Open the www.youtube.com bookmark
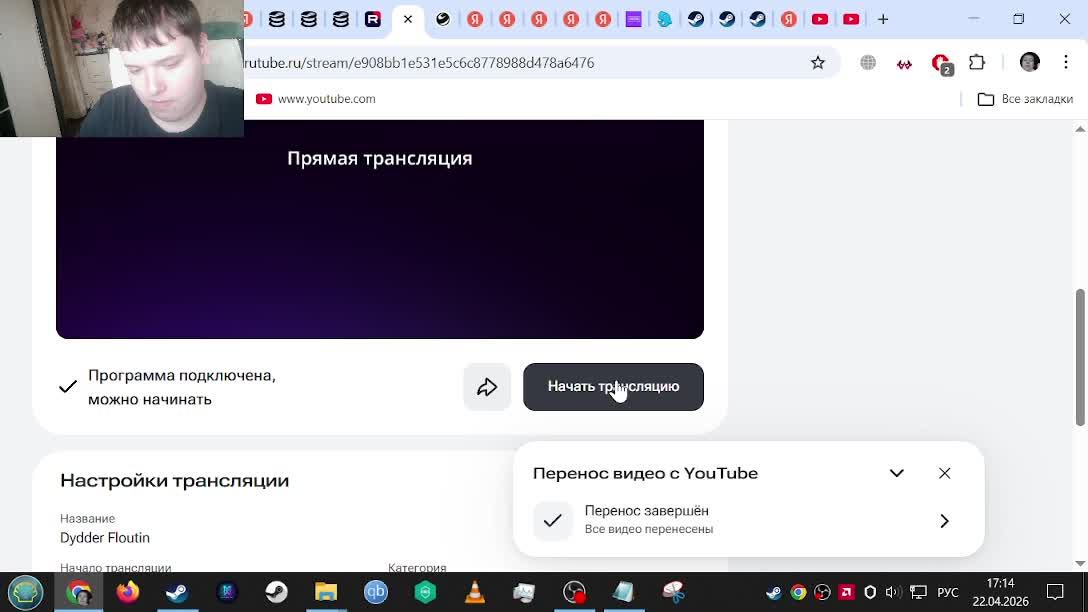Viewport: 1088px width, 612px height. (x=316, y=99)
